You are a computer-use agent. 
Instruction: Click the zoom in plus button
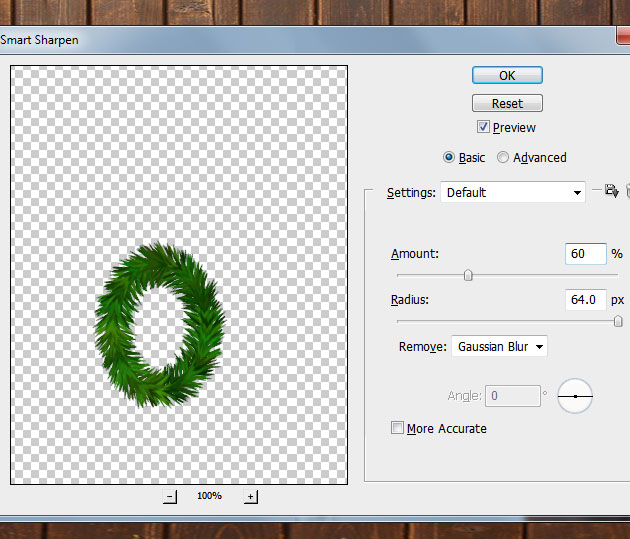click(x=251, y=496)
